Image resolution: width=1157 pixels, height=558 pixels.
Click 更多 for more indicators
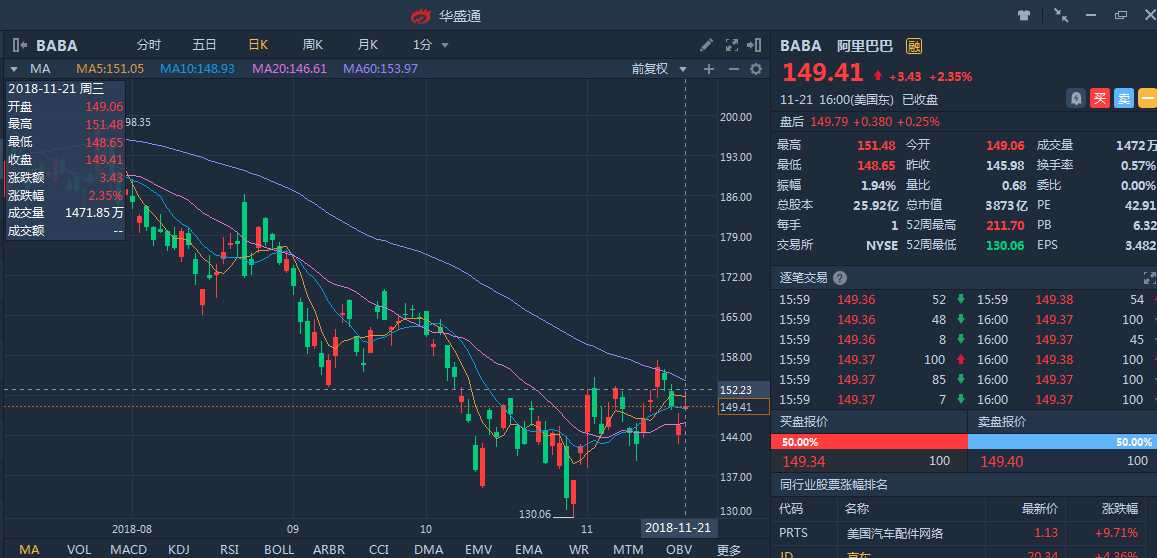click(x=729, y=550)
